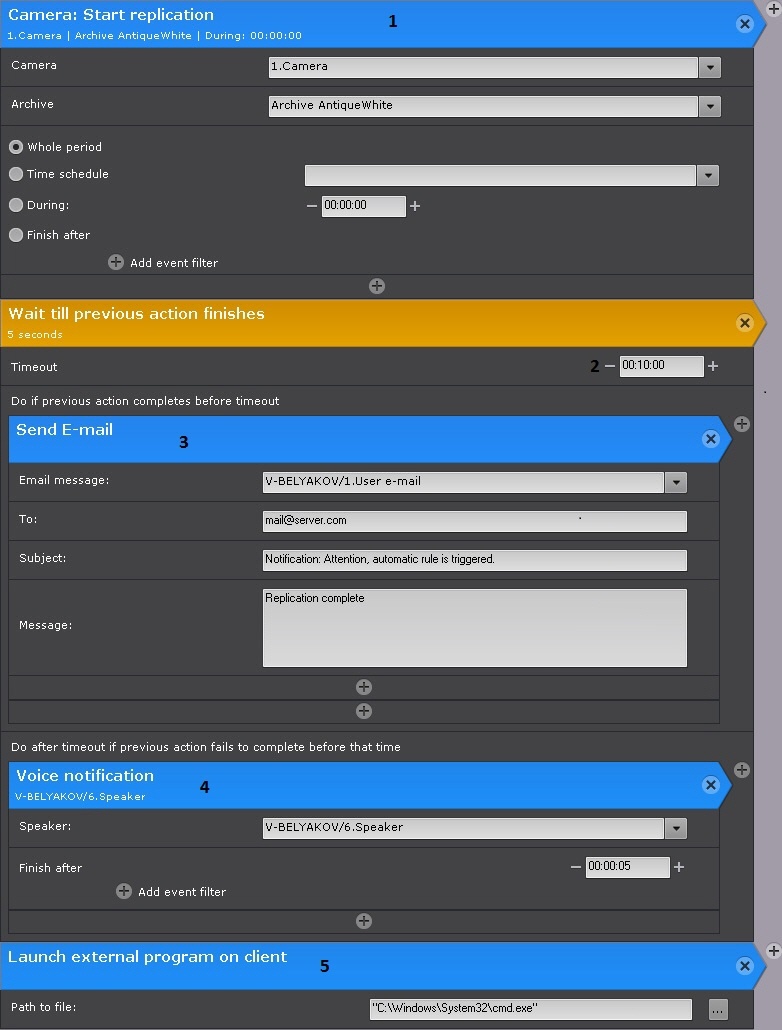
Task: Click the Replication complete message box
Action: 474,627
